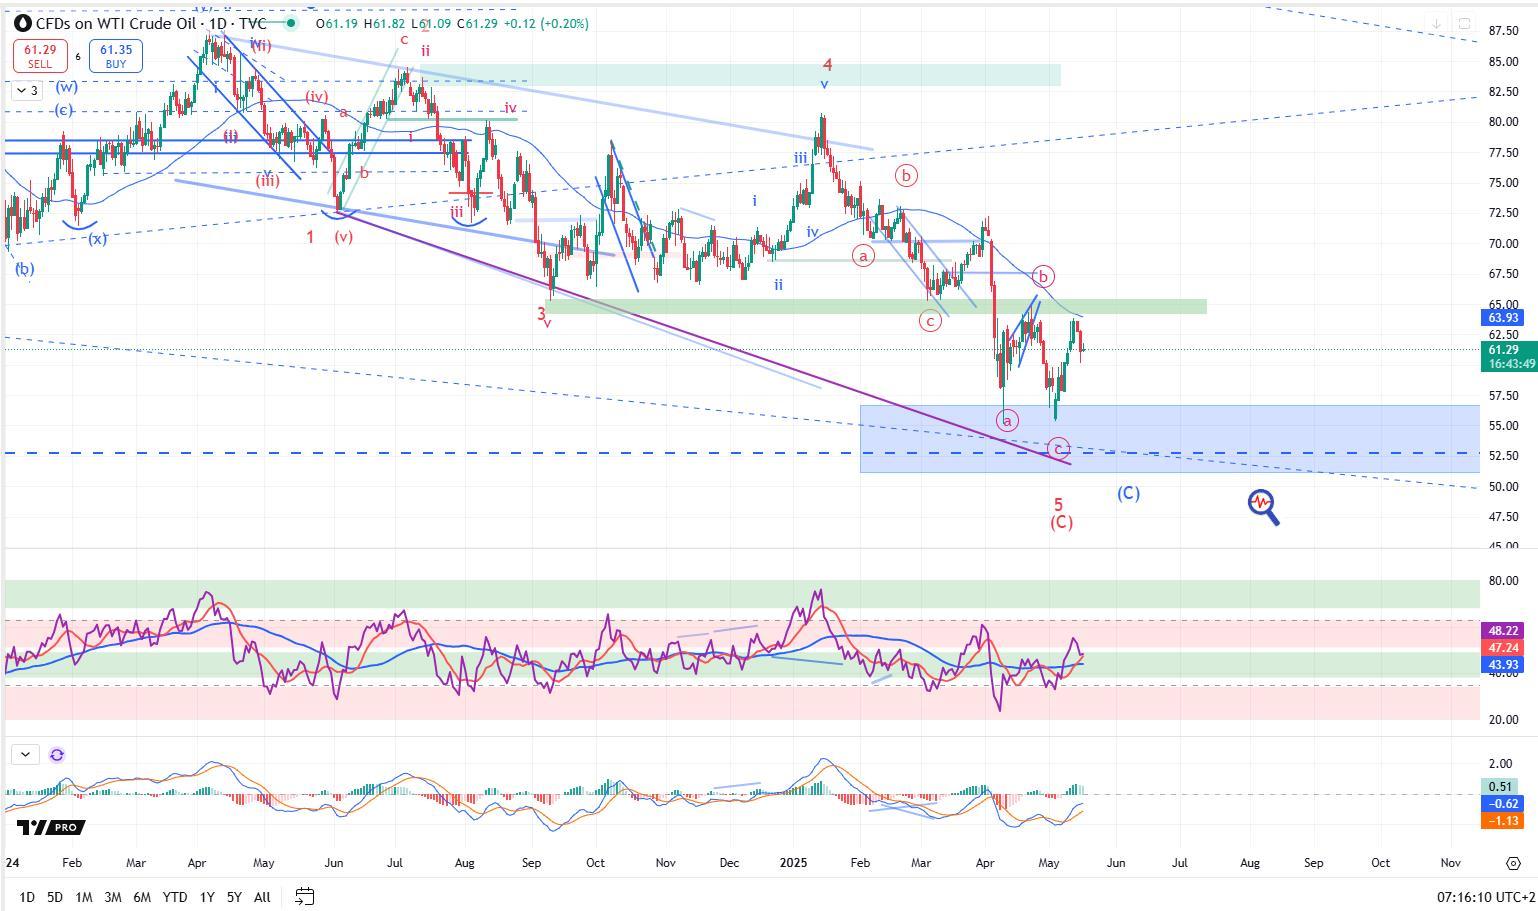Click the red wave label 5 near chart bottom
Viewport: 1538px width, 911px height.
pyautogui.click(x=1058, y=506)
